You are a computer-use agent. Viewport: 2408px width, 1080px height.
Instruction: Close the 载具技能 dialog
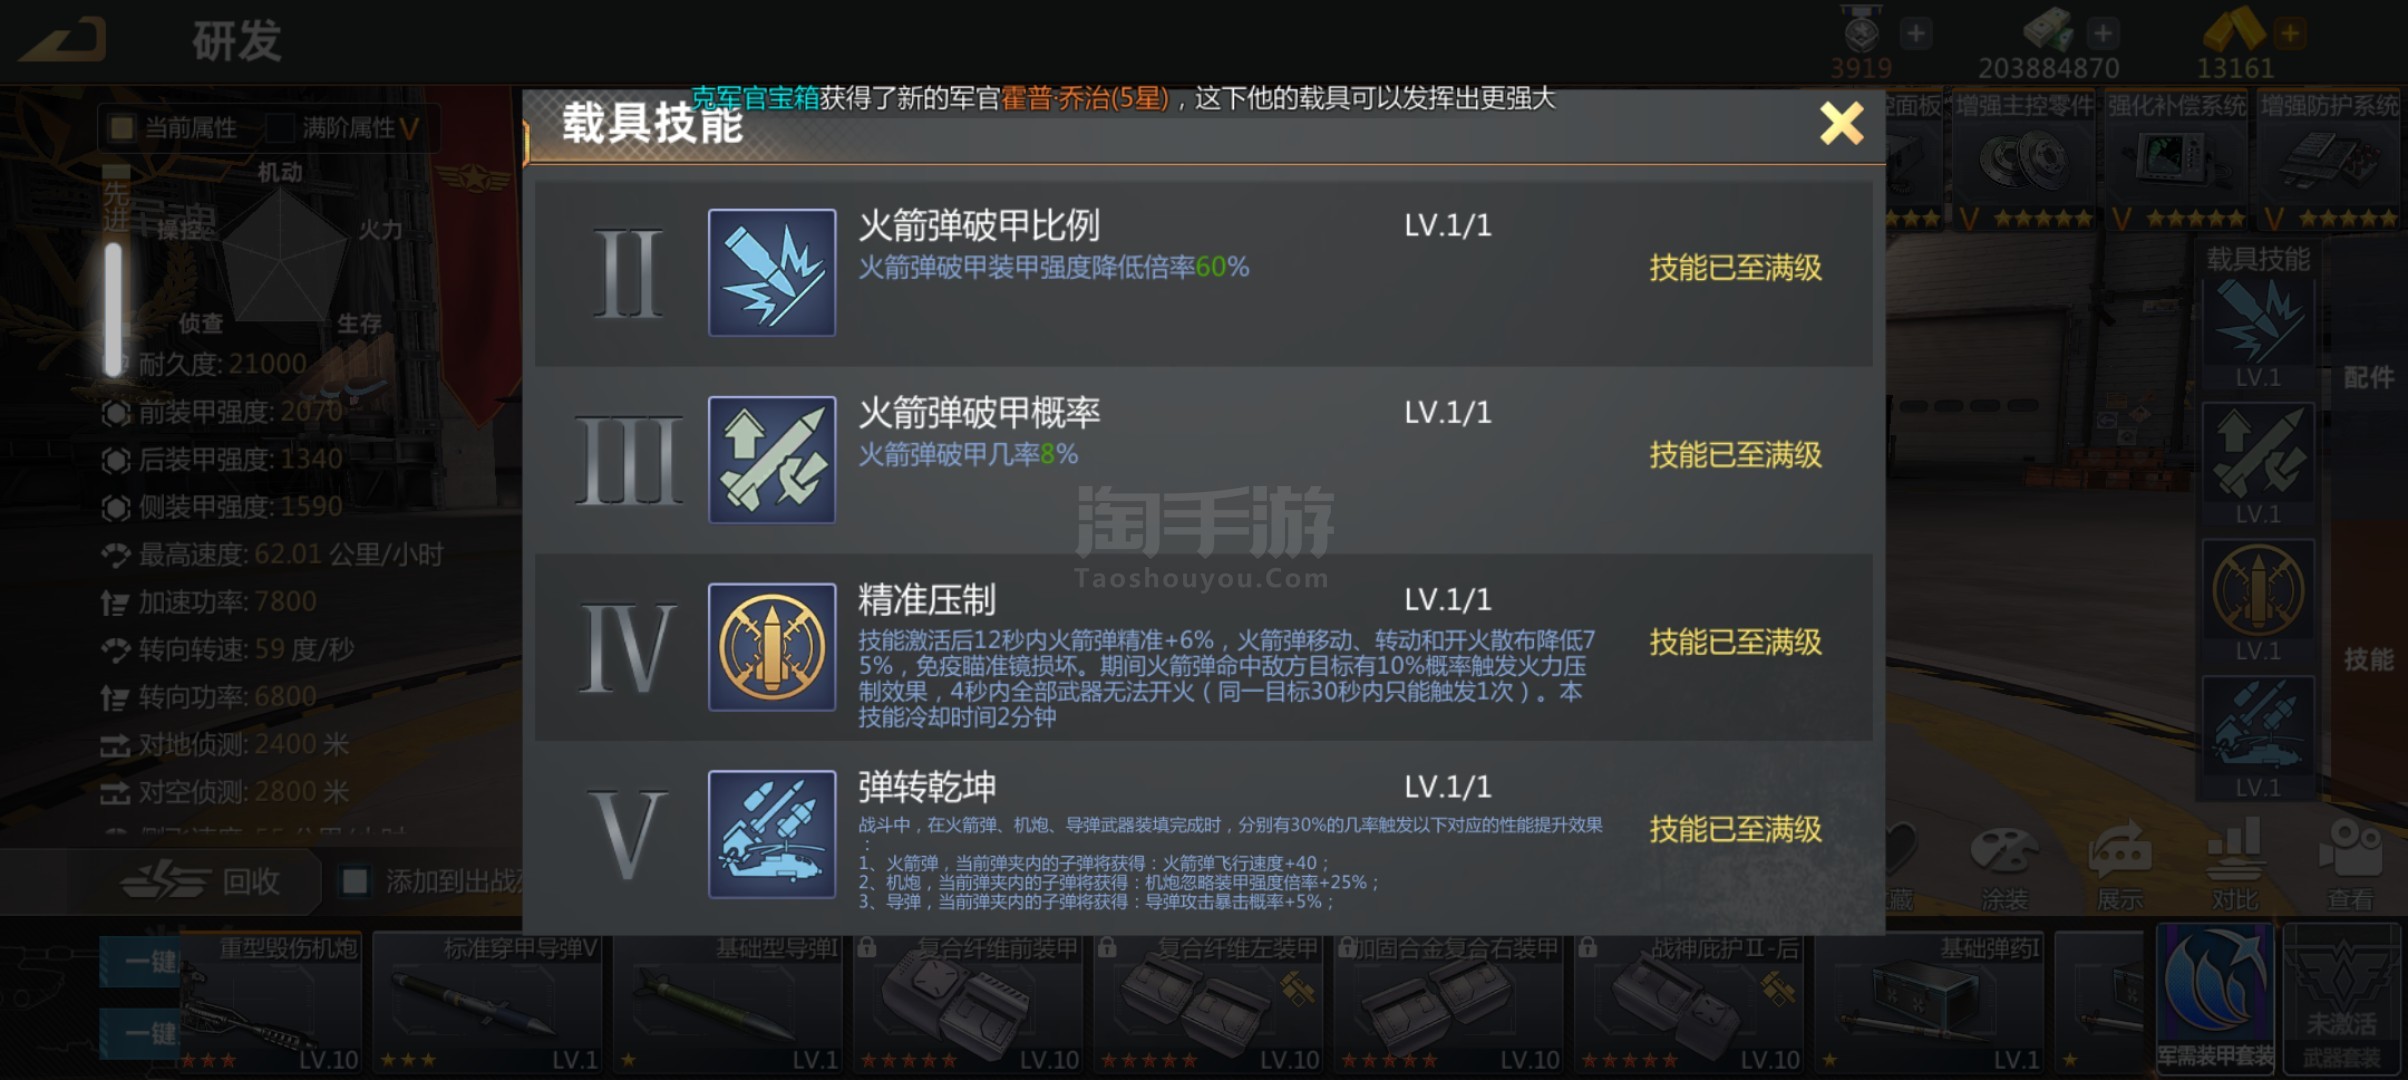(x=1841, y=124)
